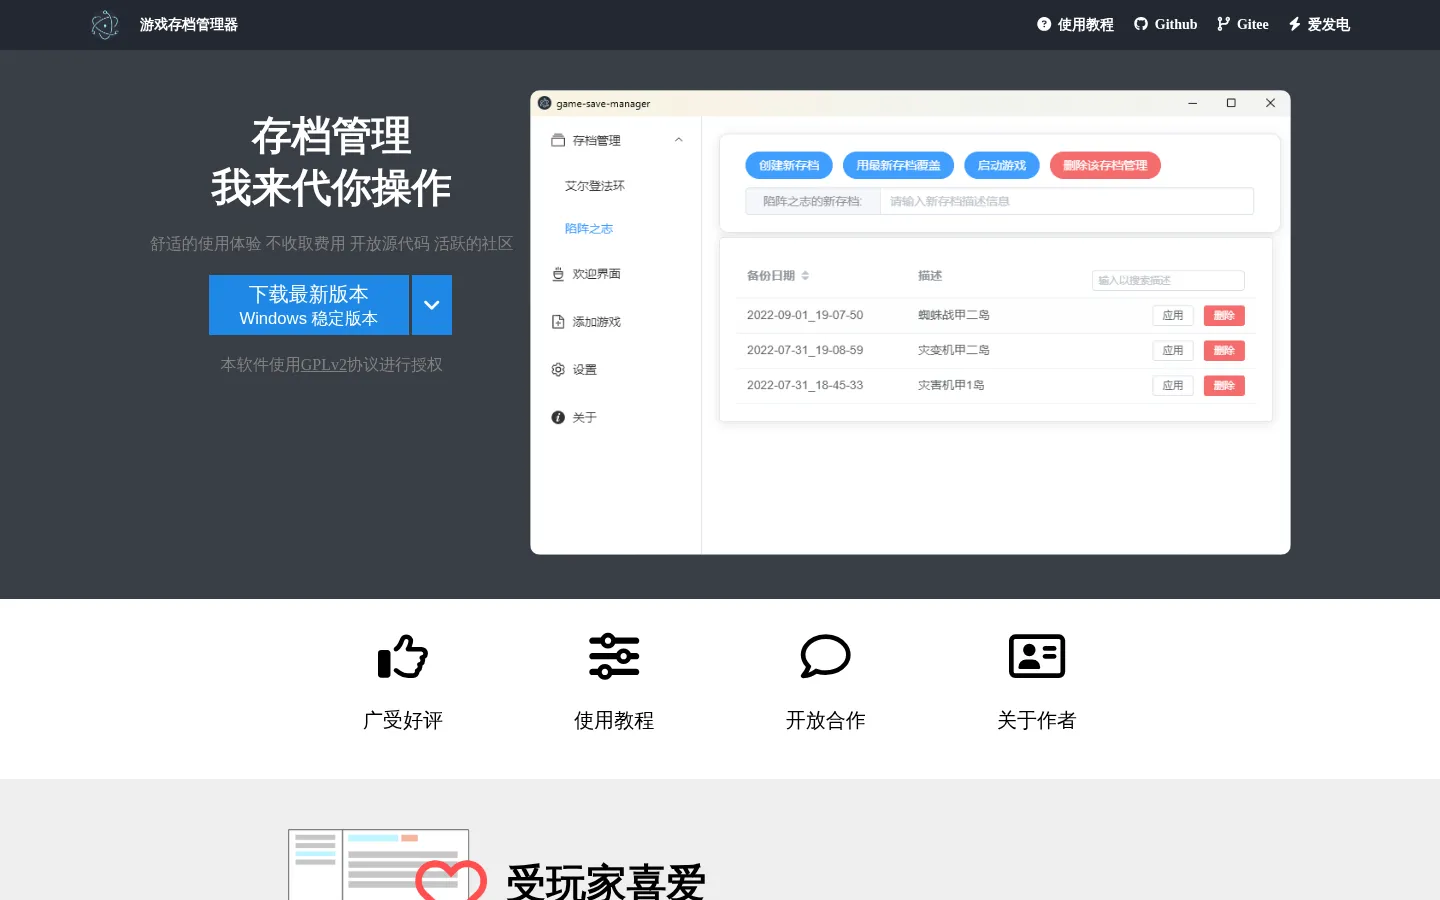Click the red 删除该存档管理 button
The width and height of the screenshot is (1440, 900).
tap(1105, 166)
